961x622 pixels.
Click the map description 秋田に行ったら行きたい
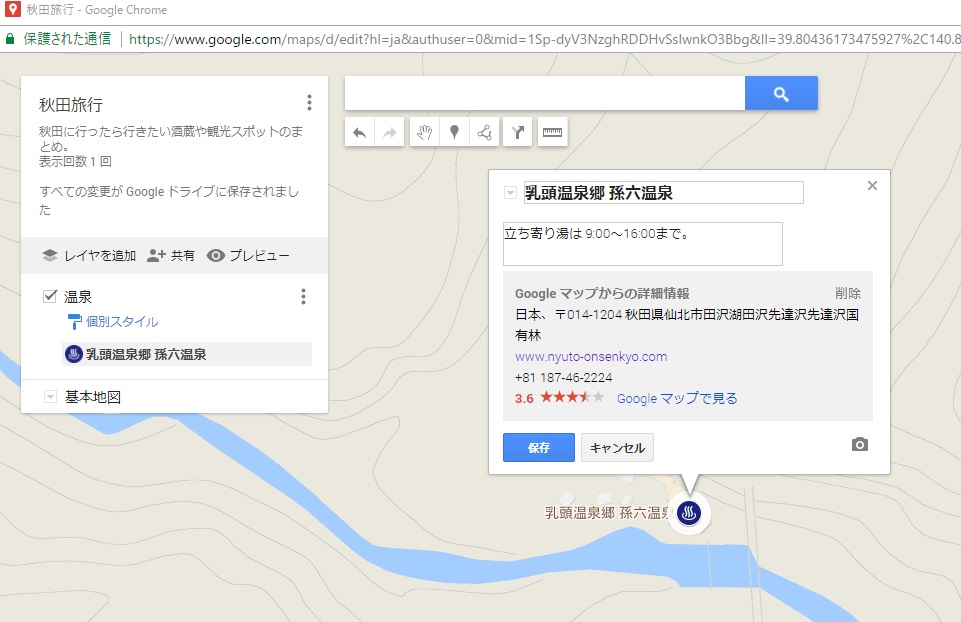[x=171, y=138]
